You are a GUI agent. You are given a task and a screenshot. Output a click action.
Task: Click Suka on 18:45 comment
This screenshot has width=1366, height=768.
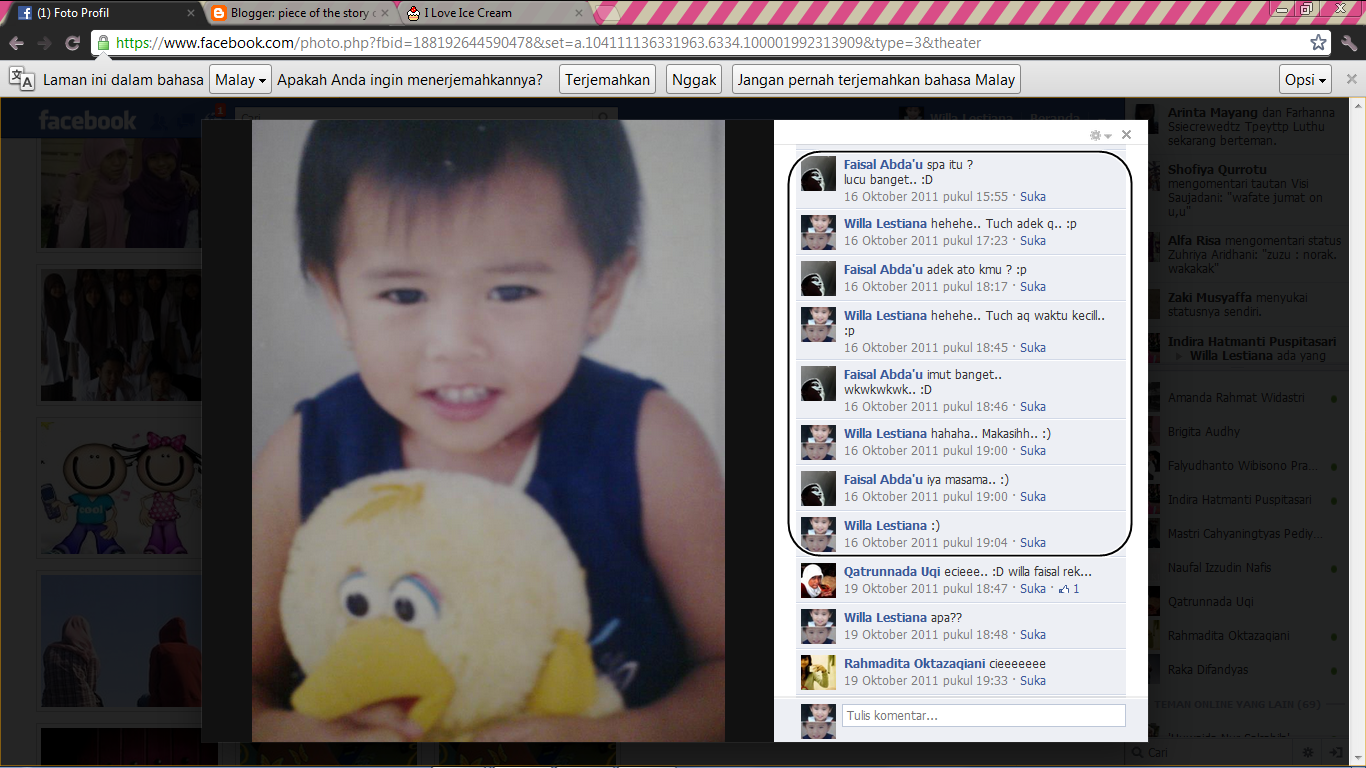pos(1033,347)
